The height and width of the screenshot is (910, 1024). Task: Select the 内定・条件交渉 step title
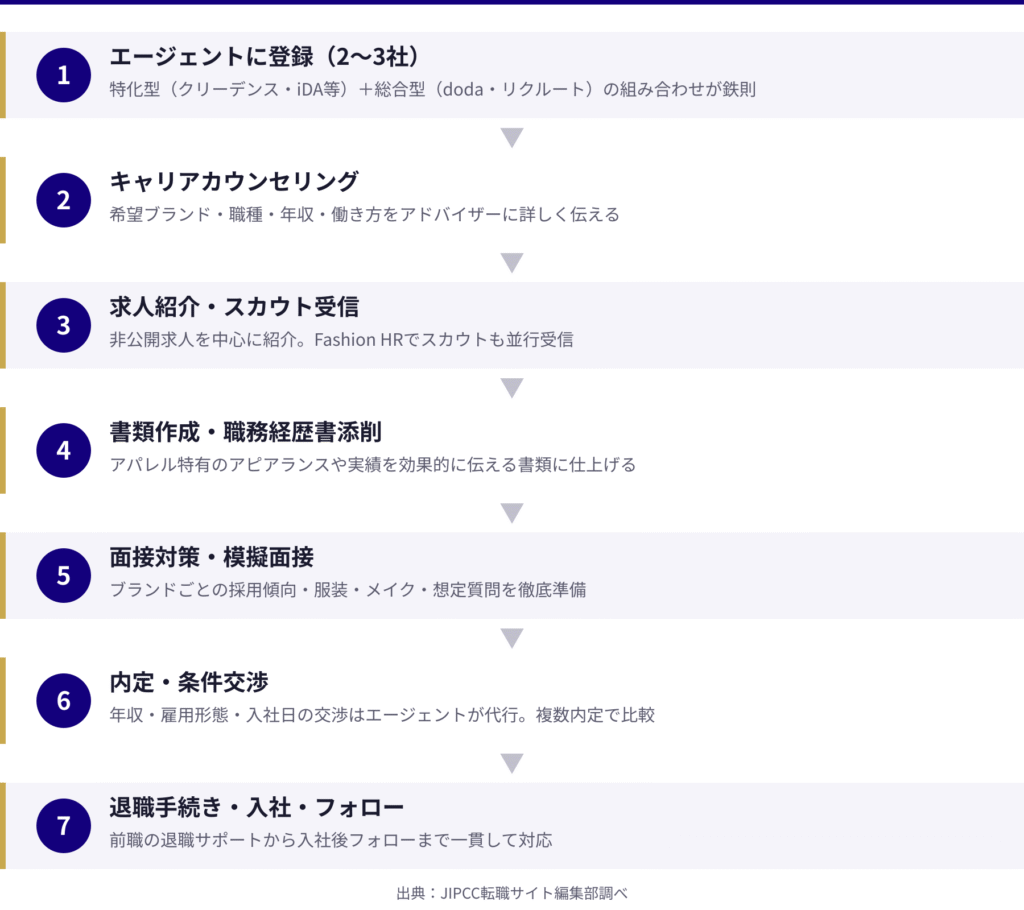pos(188,682)
